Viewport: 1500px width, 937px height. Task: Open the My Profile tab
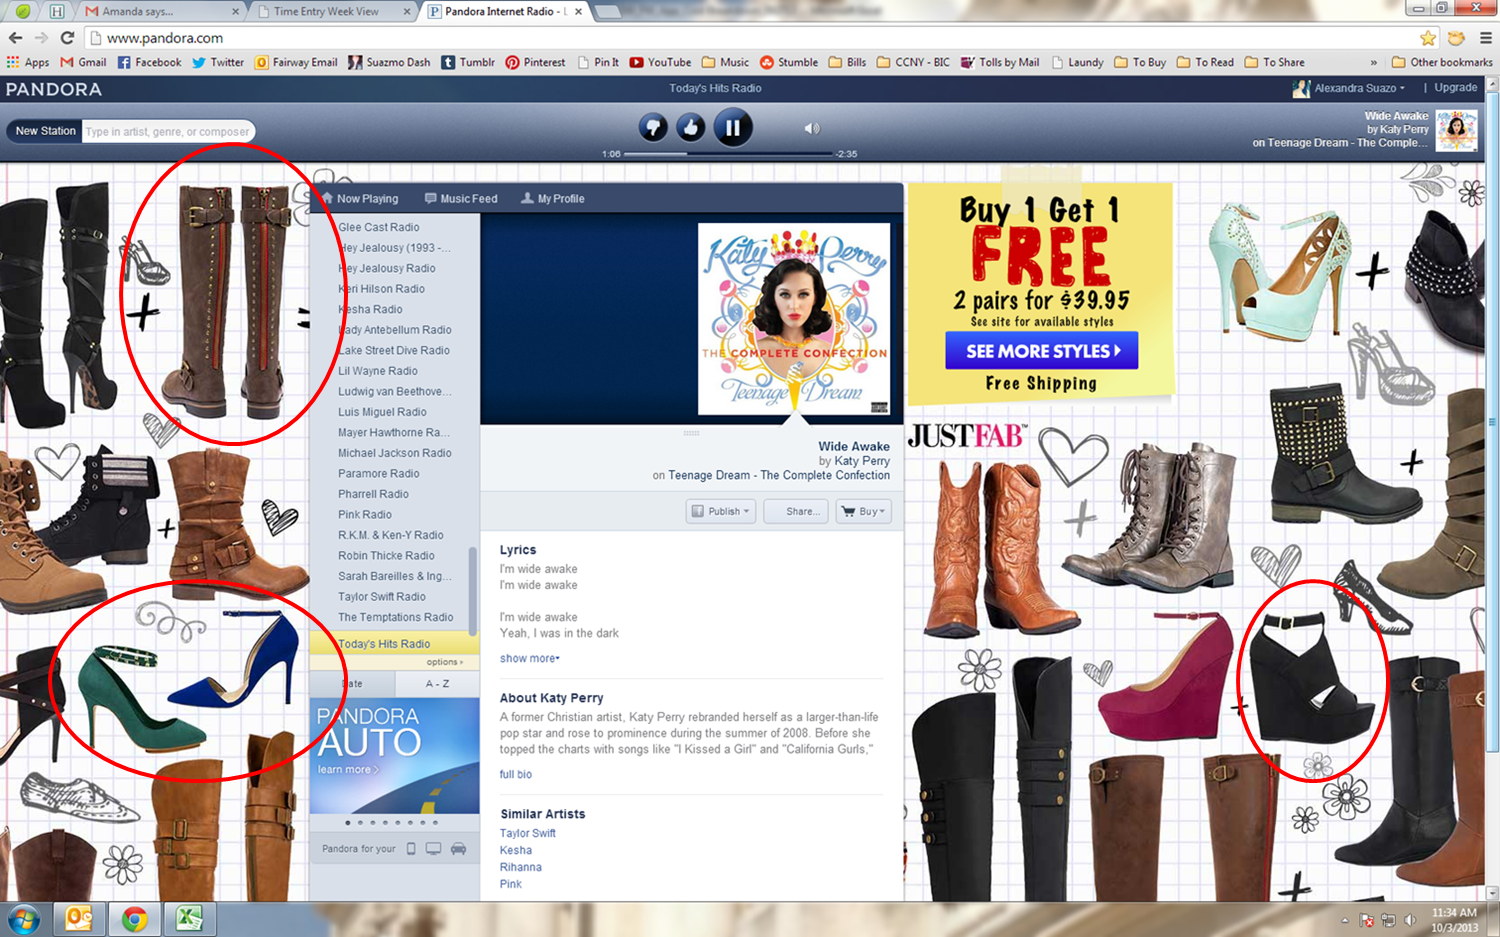pos(553,199)
